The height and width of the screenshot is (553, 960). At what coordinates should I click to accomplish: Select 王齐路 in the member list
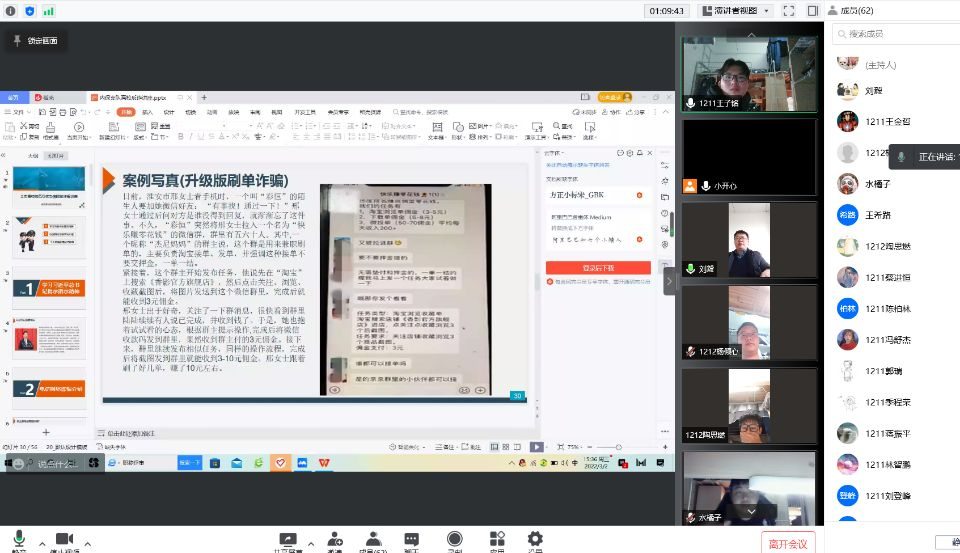(x=880, y=215)
